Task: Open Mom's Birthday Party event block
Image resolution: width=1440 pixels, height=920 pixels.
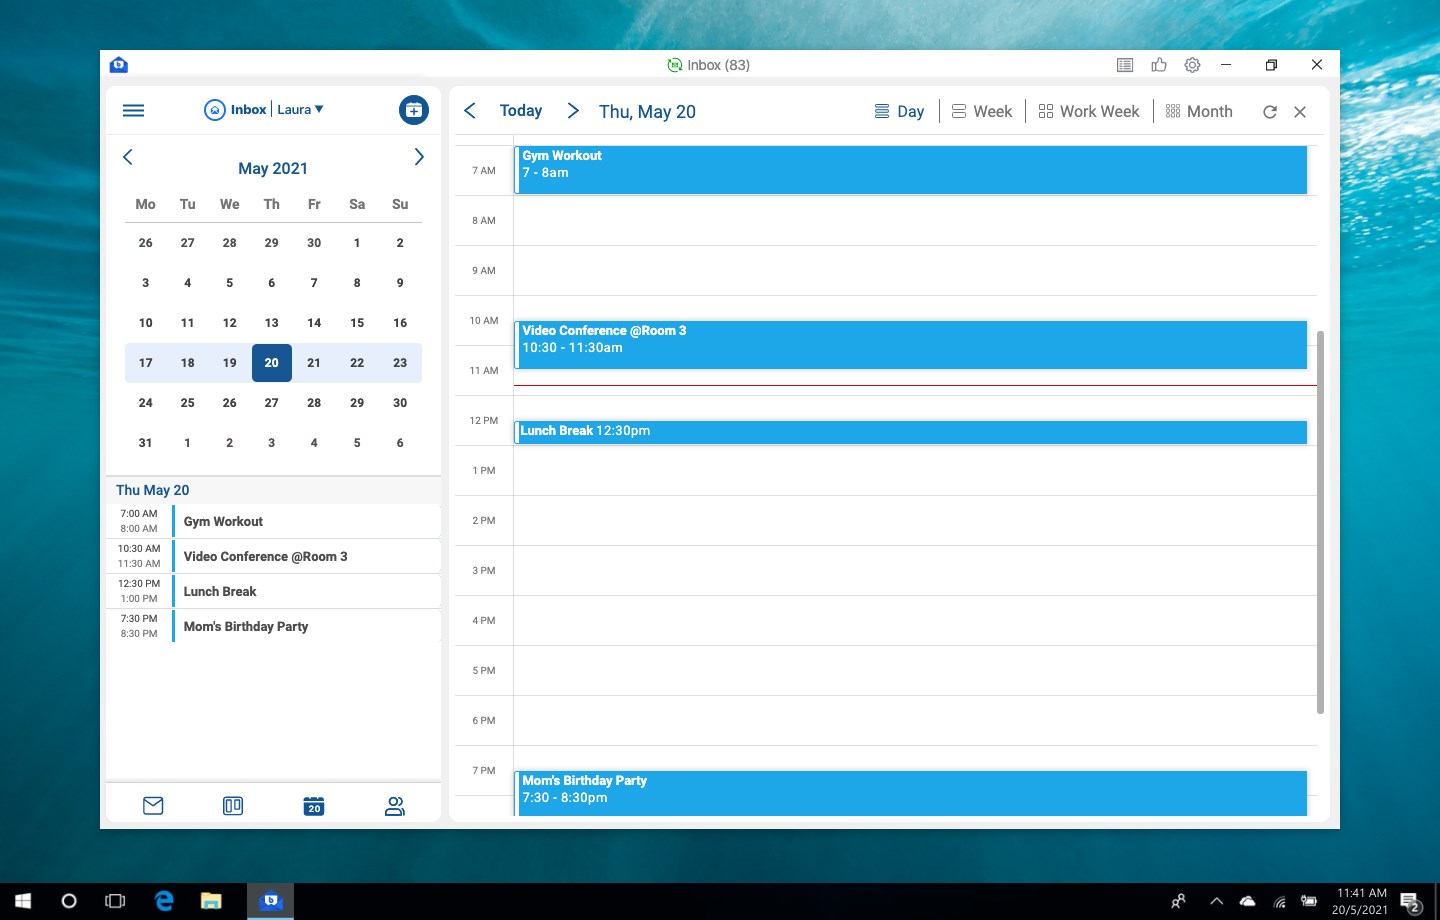Action: (x=911, y=793)
